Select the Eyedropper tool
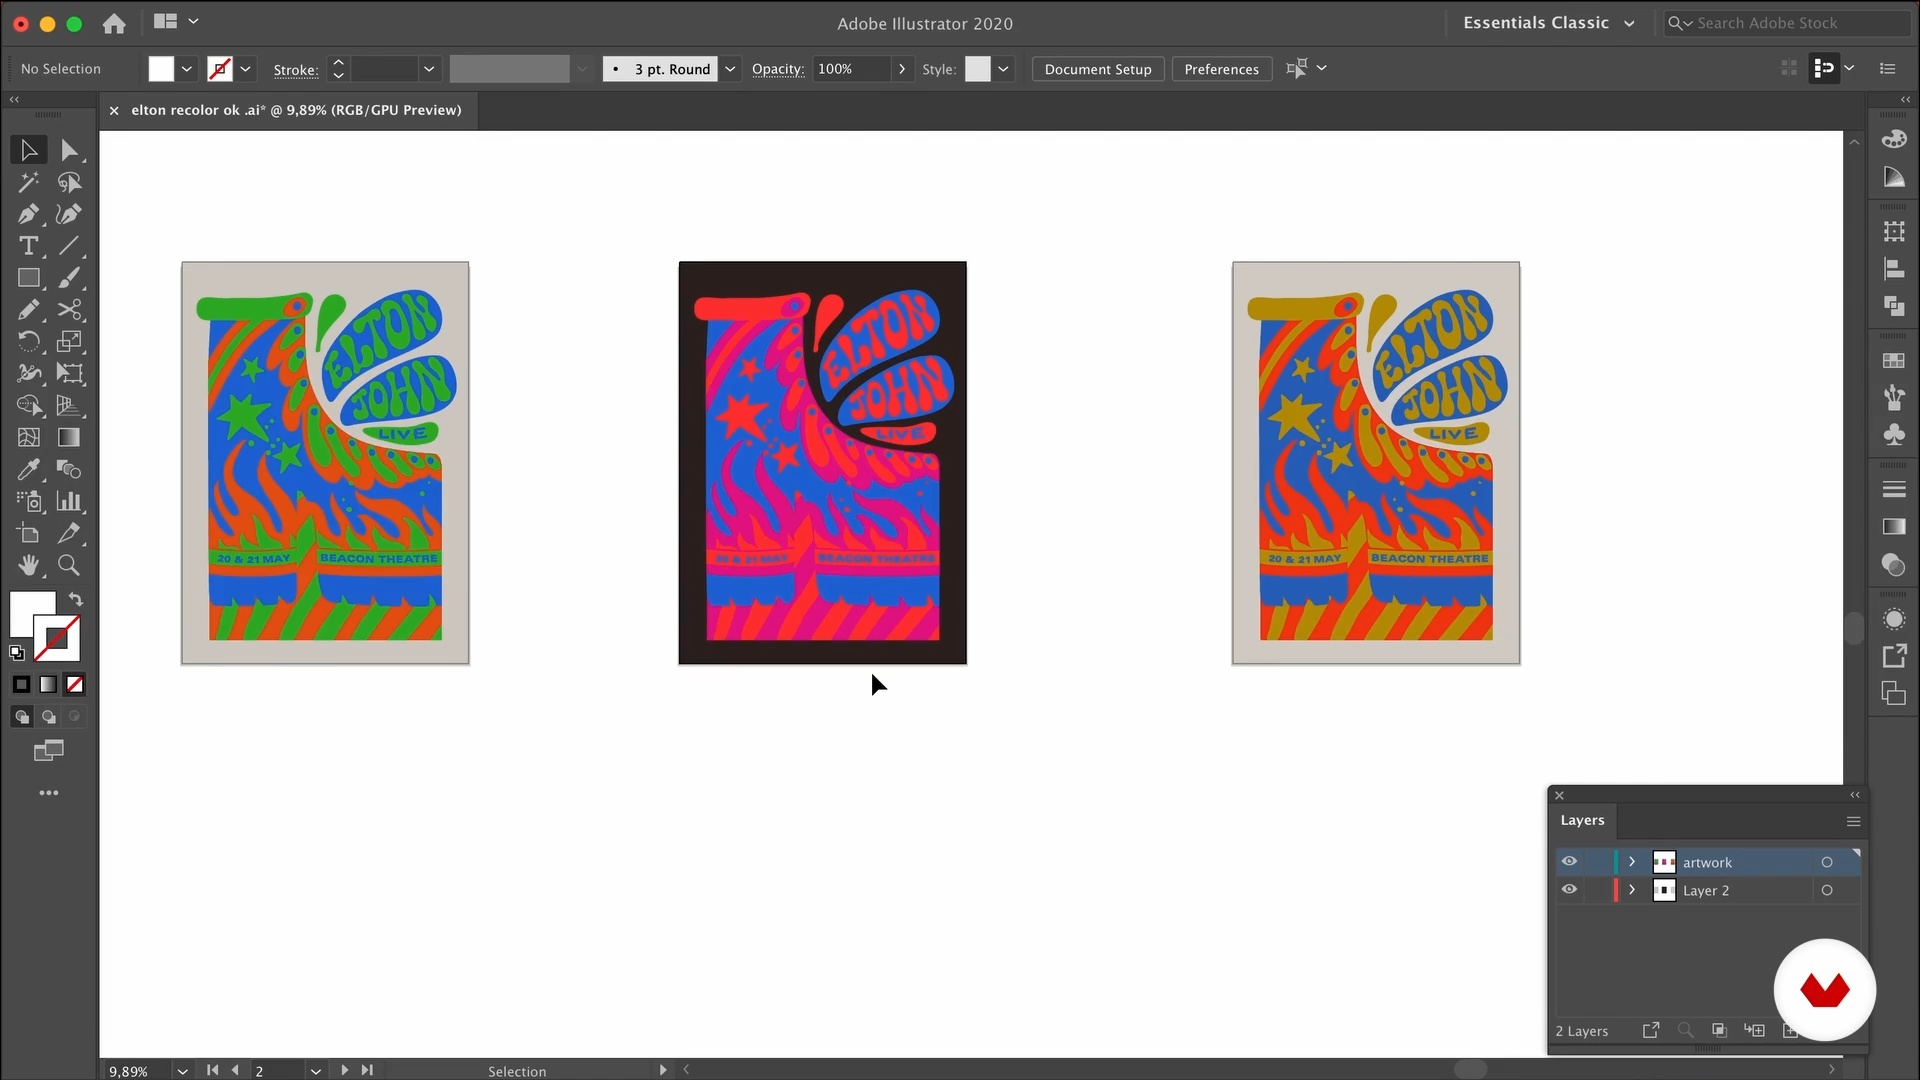1920x1080 pixels. point(28,470)
